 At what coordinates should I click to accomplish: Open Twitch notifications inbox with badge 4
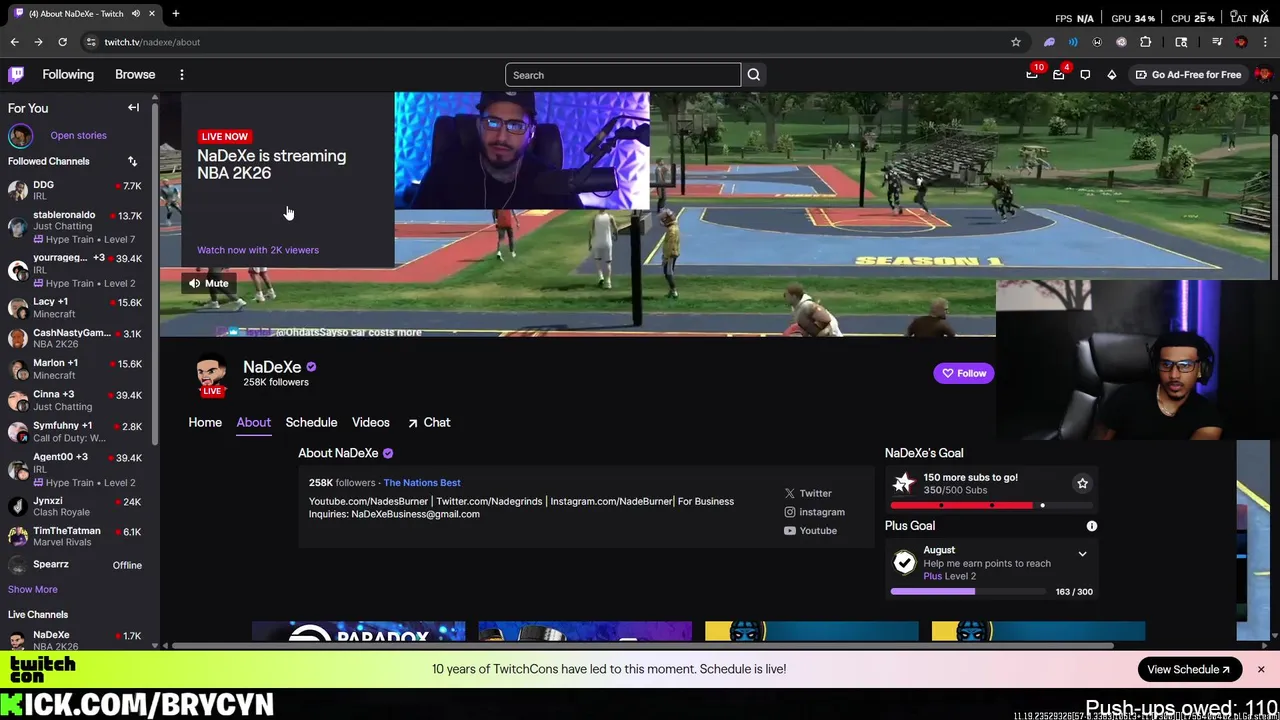click(1059, 74)
